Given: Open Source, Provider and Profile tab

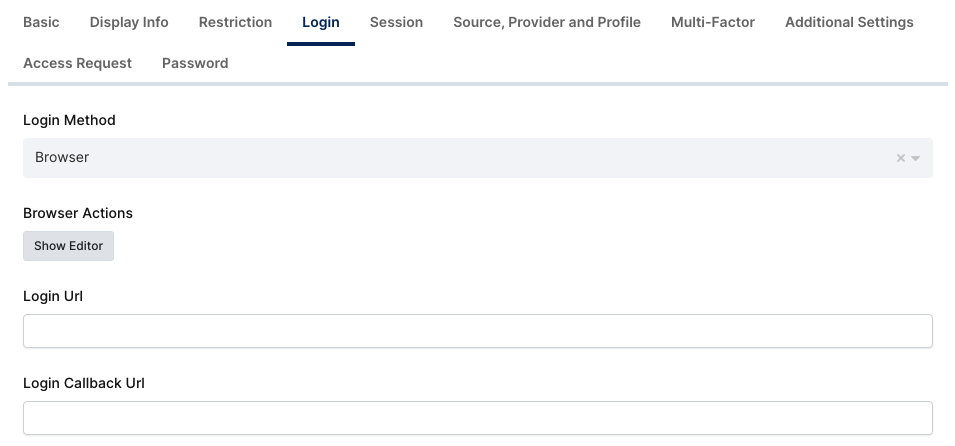Looking at the screenshot, I should tap(547, 22).
